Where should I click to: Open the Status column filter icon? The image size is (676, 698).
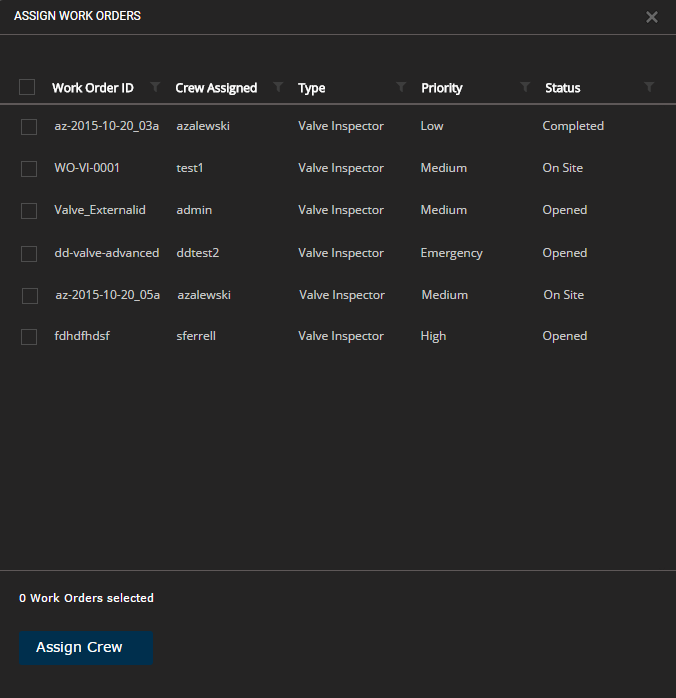pos(649,87)
